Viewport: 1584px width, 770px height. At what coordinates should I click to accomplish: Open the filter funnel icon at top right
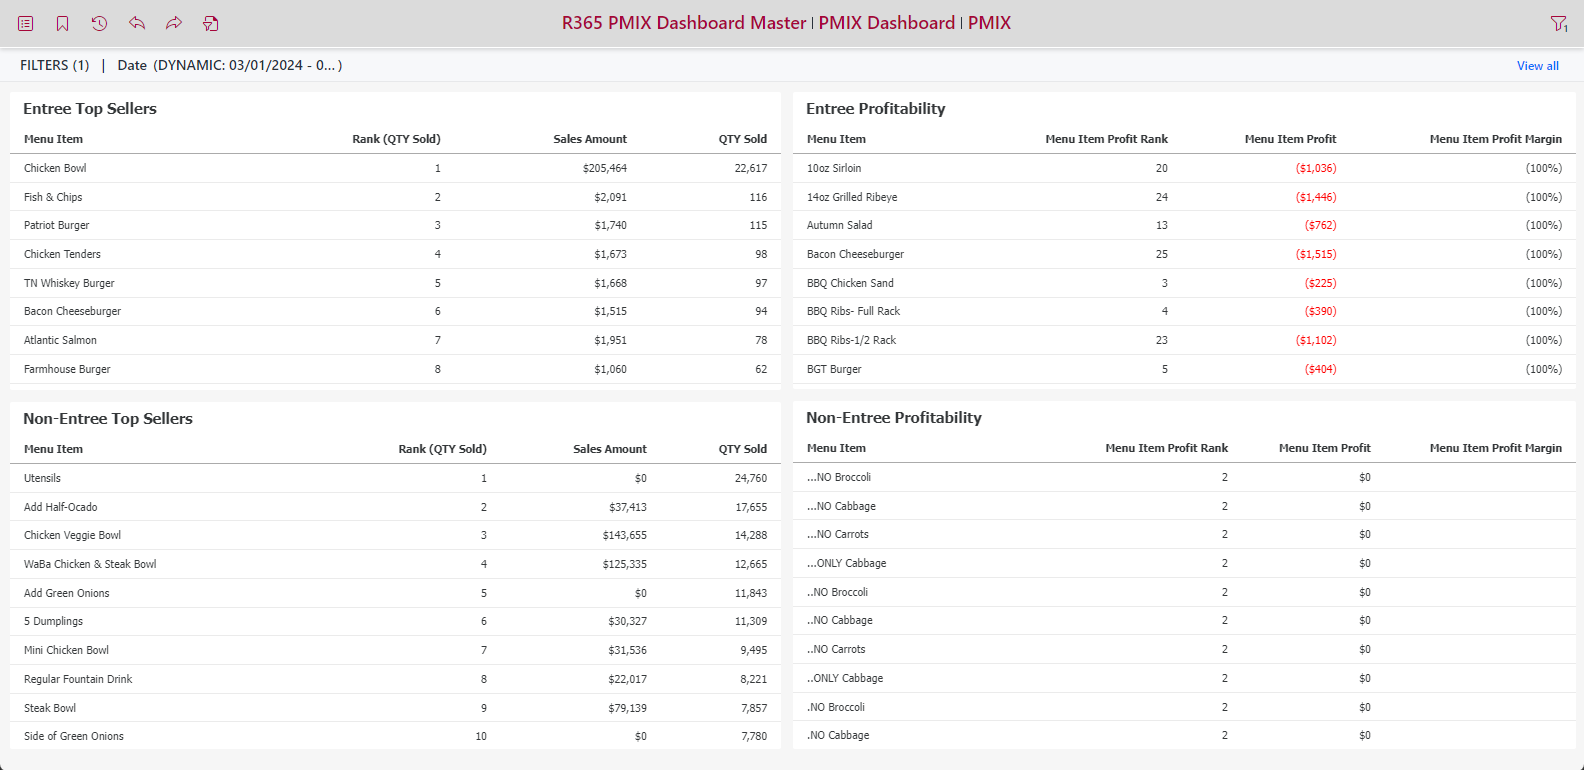pyautogui.click(x=1559, y=23)
